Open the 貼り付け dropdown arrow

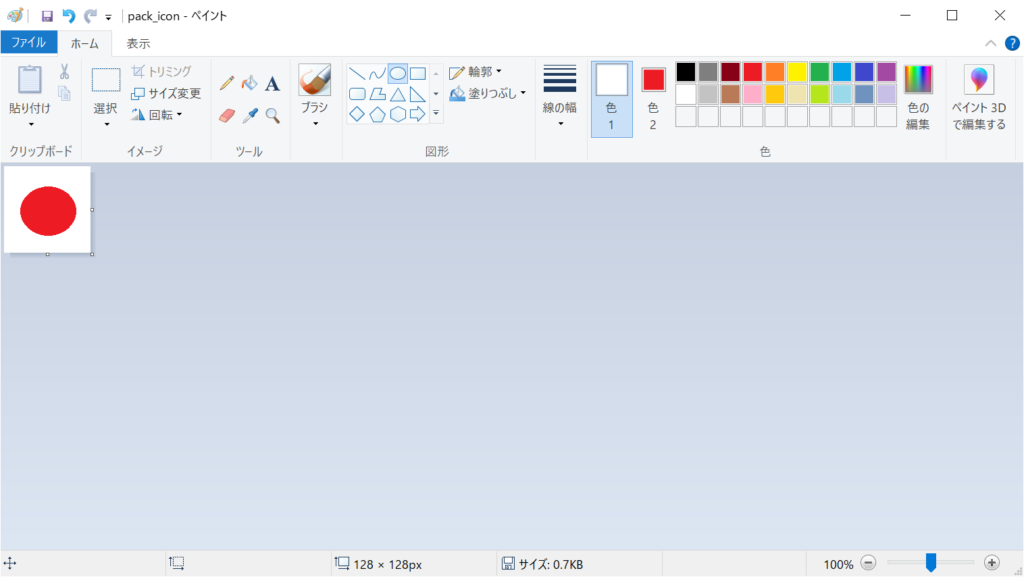tap(31, 124)
